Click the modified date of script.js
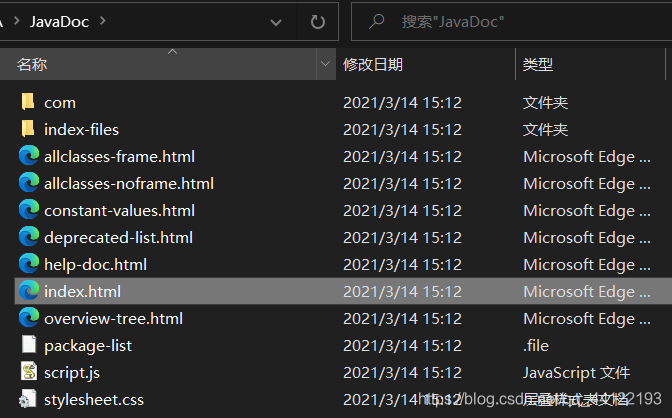This screenshot has width=672, height=418. pyautogui.click(x=402, y=373)
